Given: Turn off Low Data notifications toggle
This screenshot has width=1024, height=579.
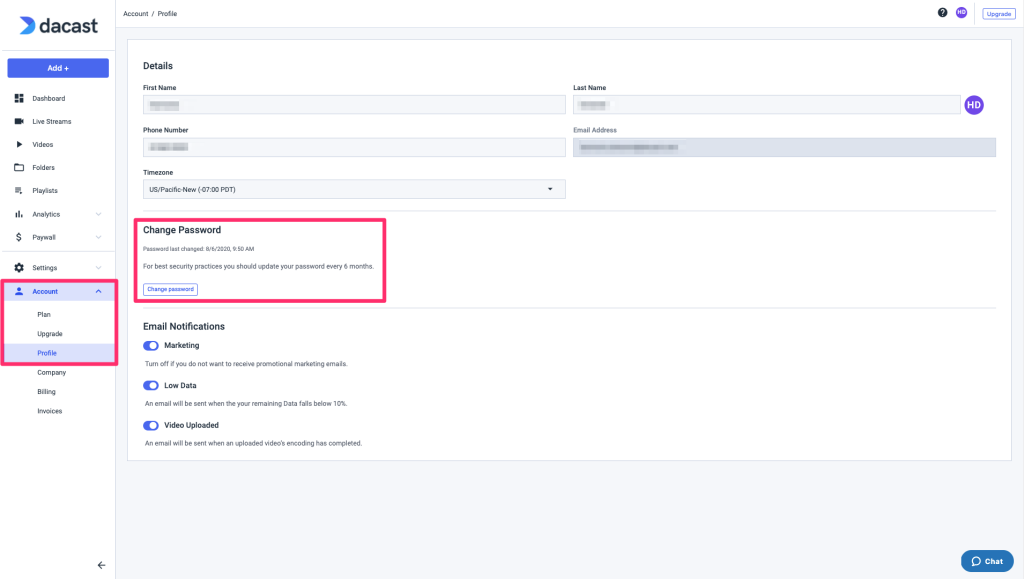Looking at the screenshot, I should click(151, 385).
